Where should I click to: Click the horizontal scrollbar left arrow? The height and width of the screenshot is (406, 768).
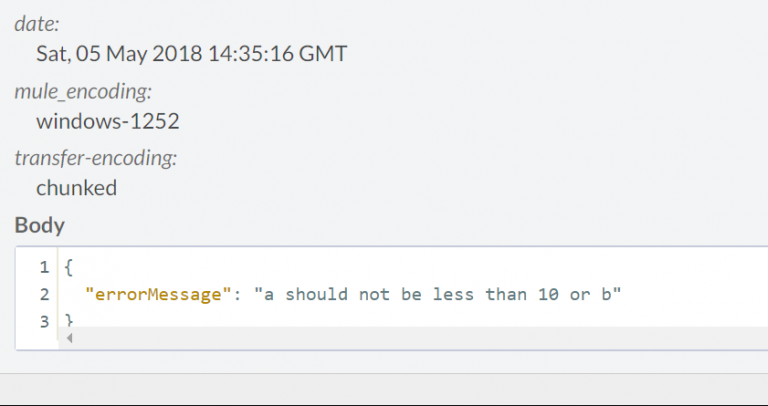68,339
